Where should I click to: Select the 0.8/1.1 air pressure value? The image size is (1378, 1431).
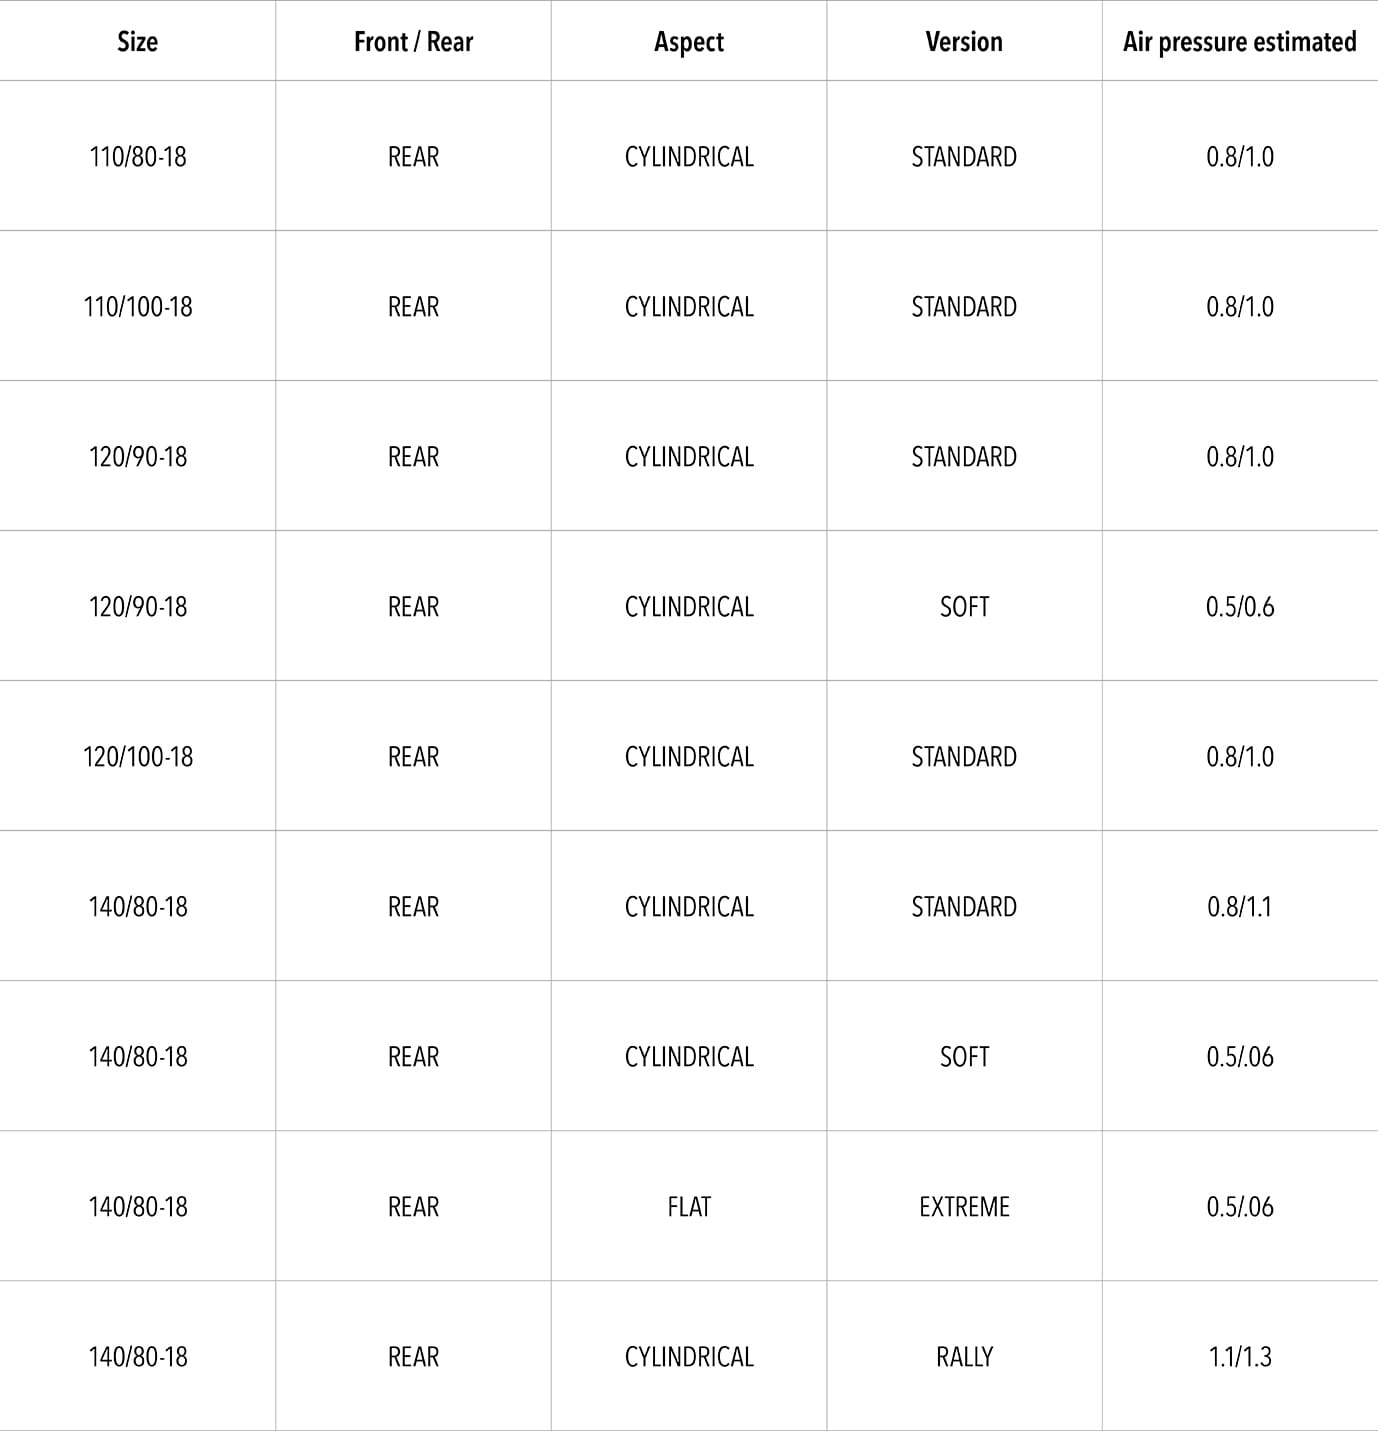coord(1240,907)
